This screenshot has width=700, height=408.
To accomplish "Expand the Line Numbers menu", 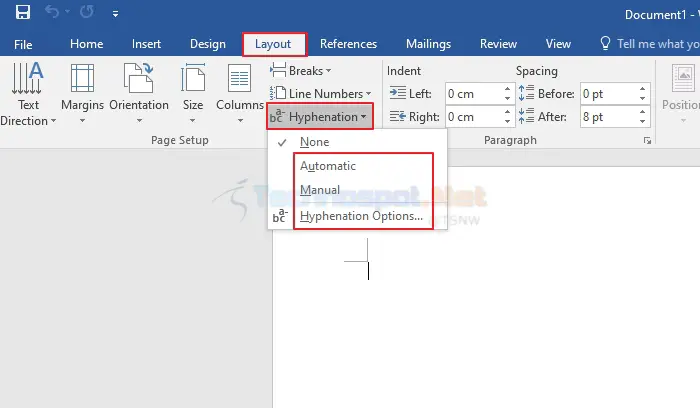I will 321,94.
